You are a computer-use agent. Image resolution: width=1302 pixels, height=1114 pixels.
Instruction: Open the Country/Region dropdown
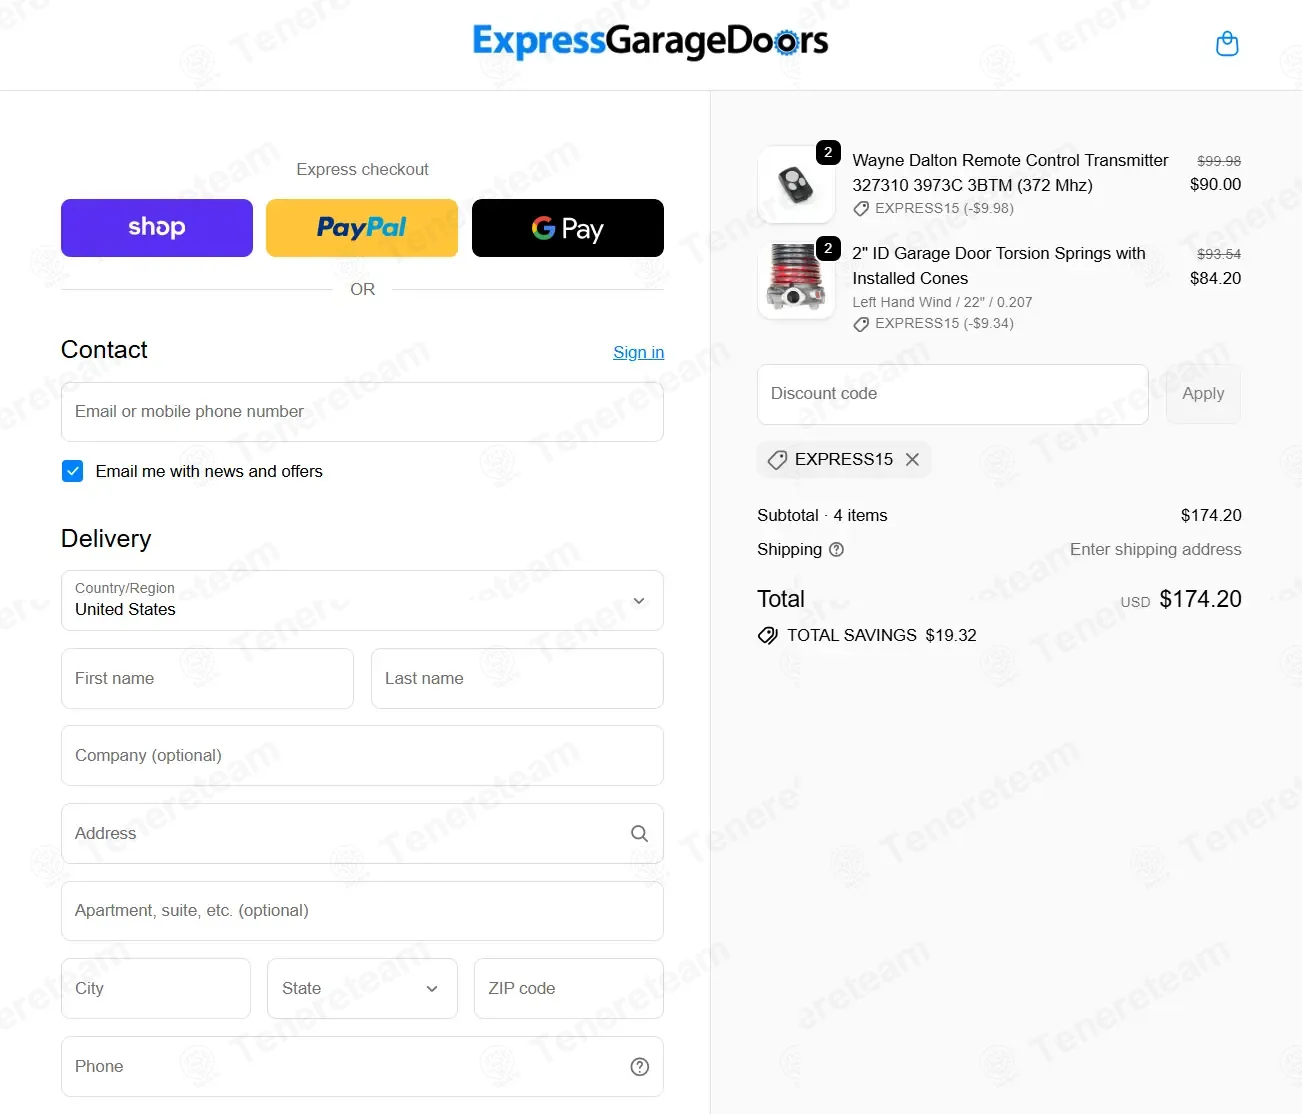pyautogui.click(x=362, y=600)
